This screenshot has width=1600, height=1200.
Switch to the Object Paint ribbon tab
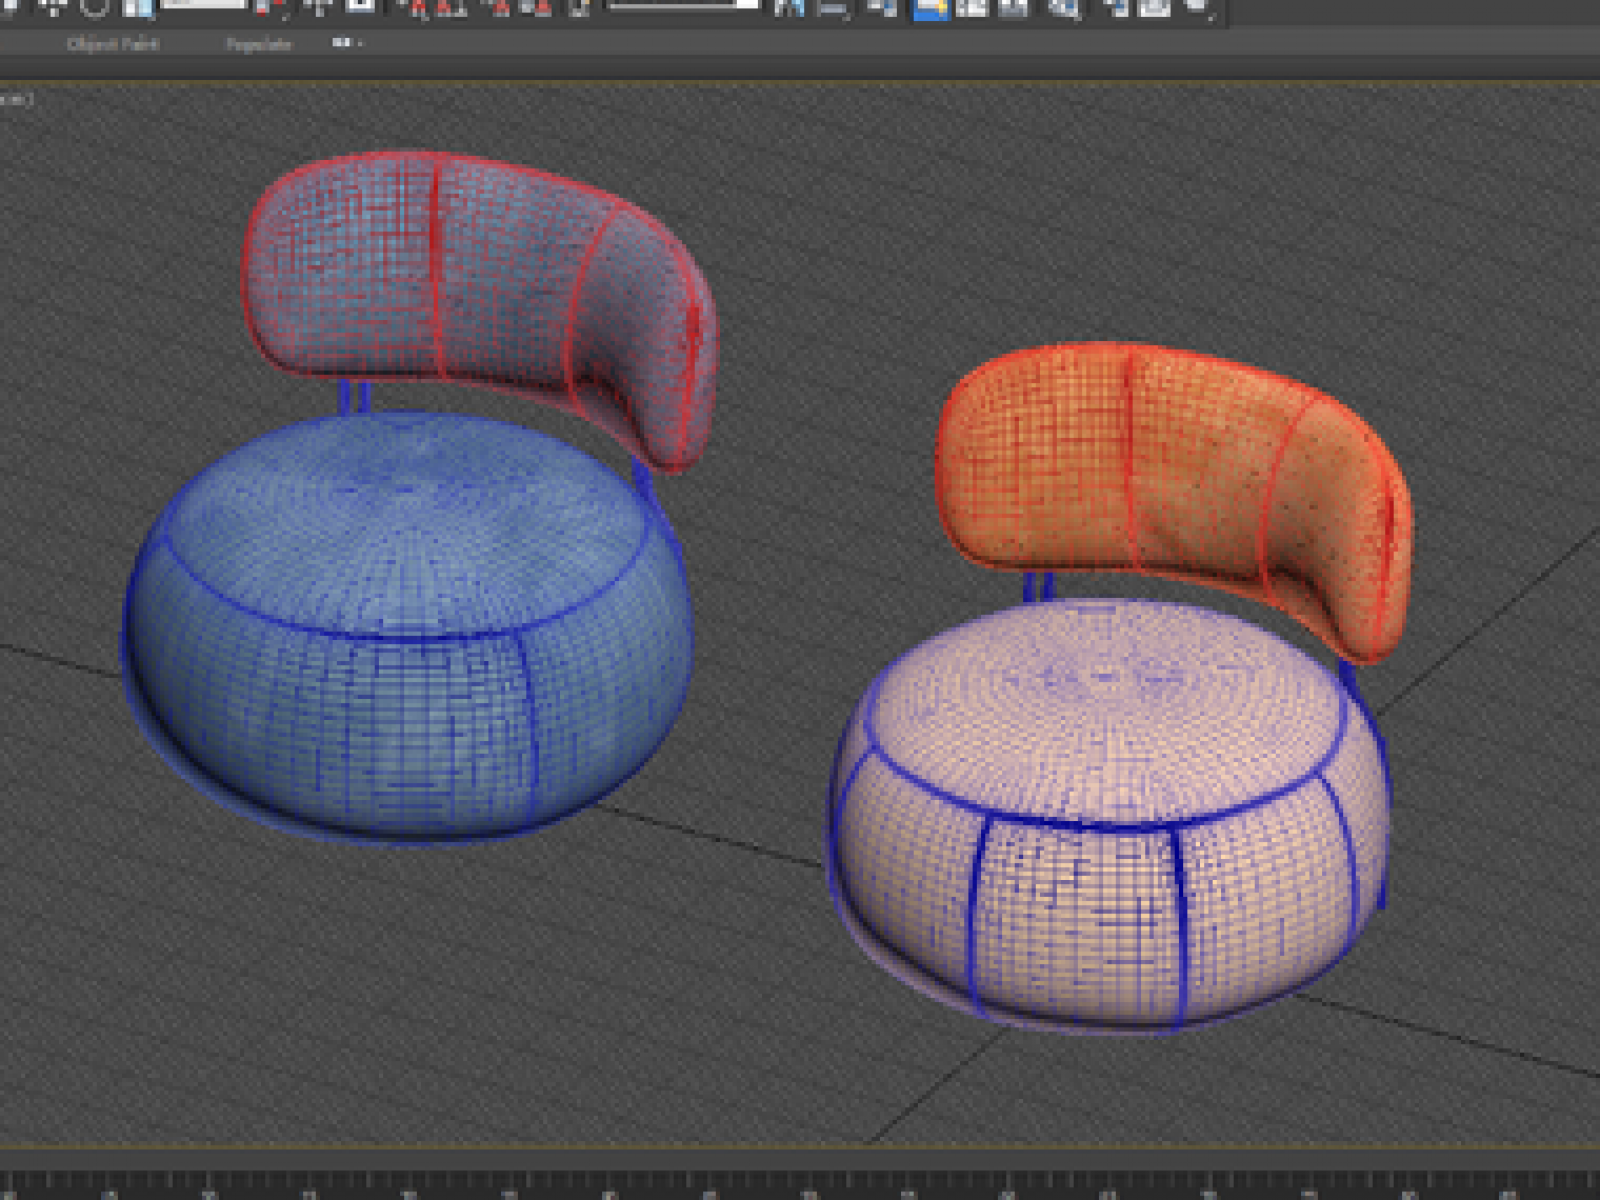tap(112, 44)
